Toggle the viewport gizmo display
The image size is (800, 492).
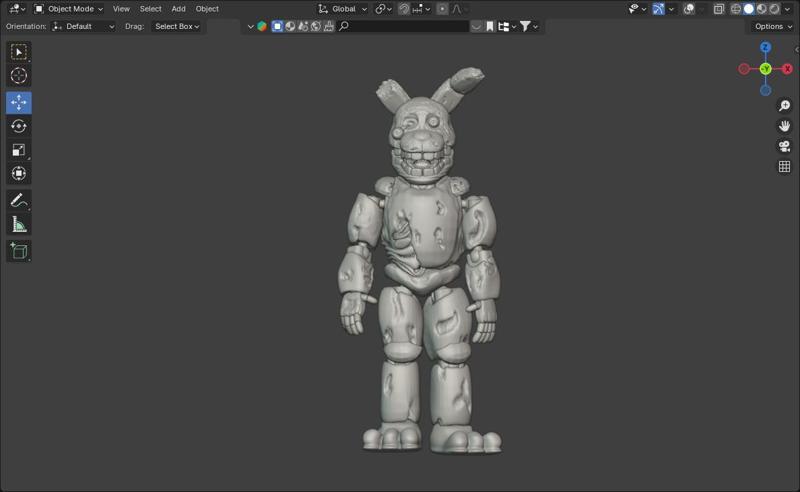[x=658, y=9]
